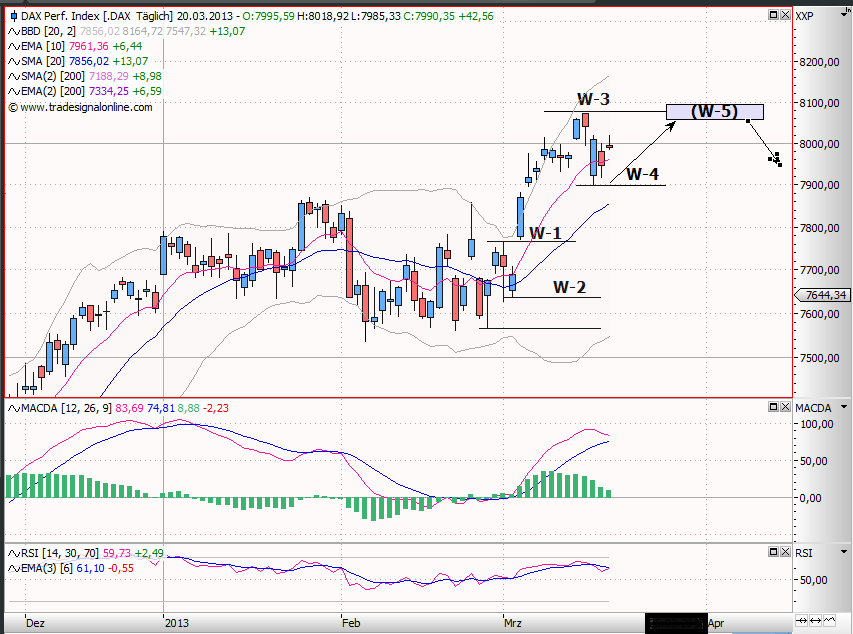
Task: Select the (W-5) target box annotation
Action: (714, 112)
